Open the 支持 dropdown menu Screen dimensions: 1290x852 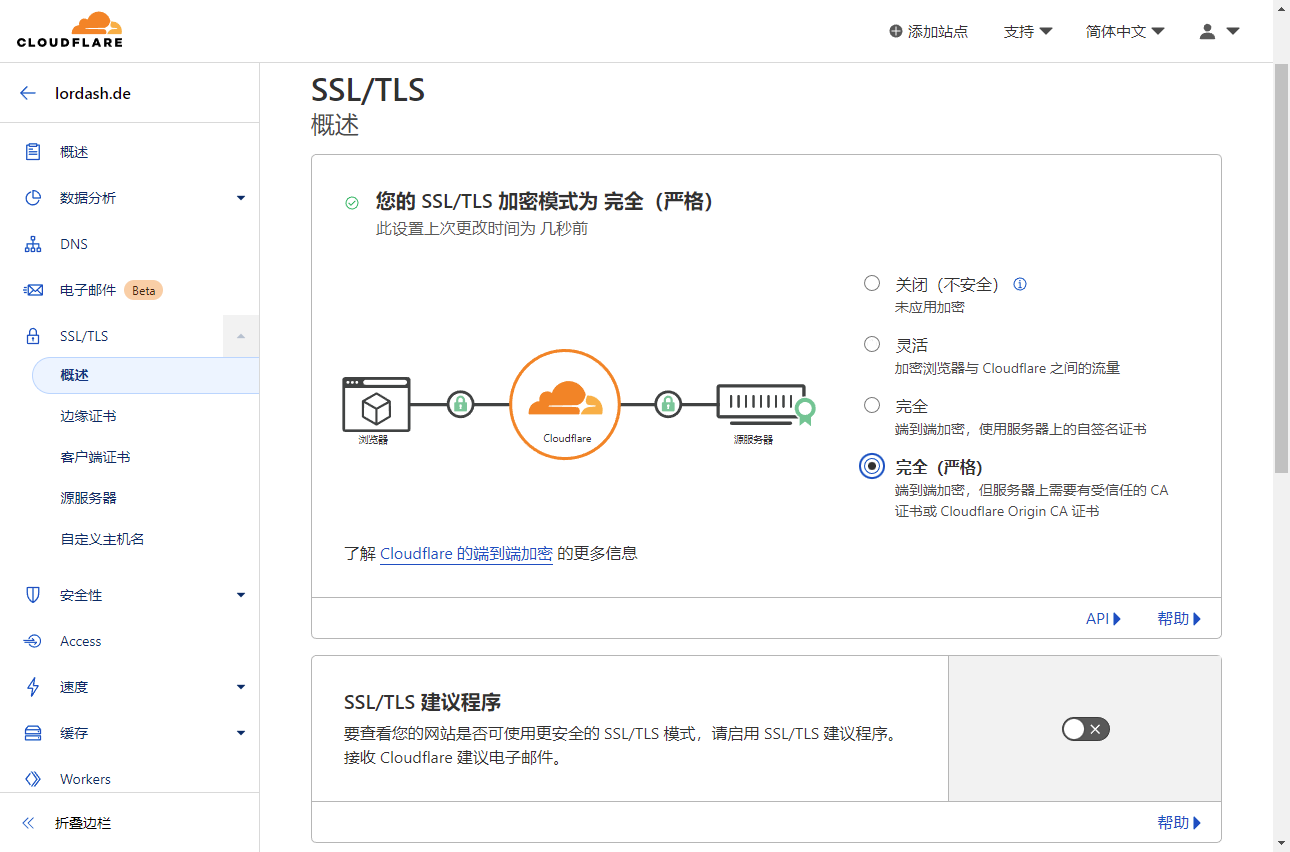click(1028, 31)
